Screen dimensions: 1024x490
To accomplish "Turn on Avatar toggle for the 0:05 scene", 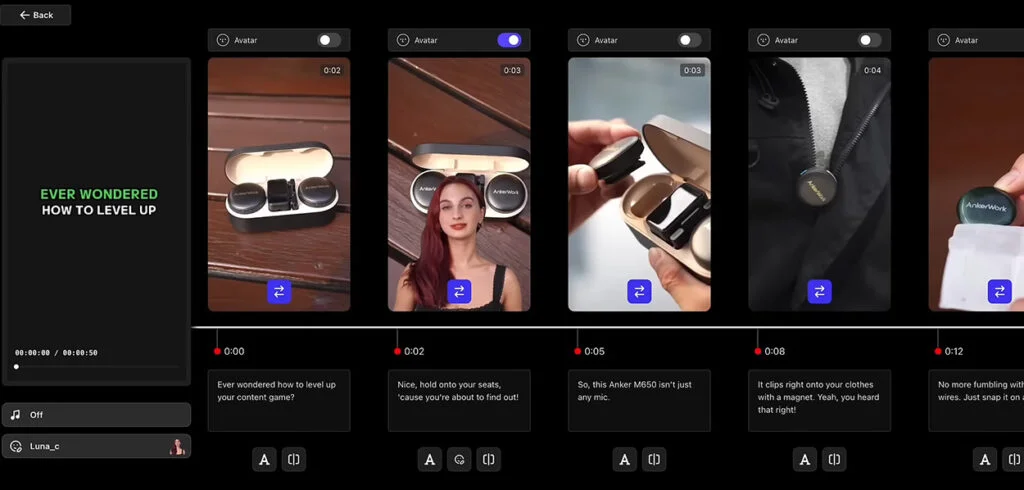I will pyautogui.click(x=689, y=40).
